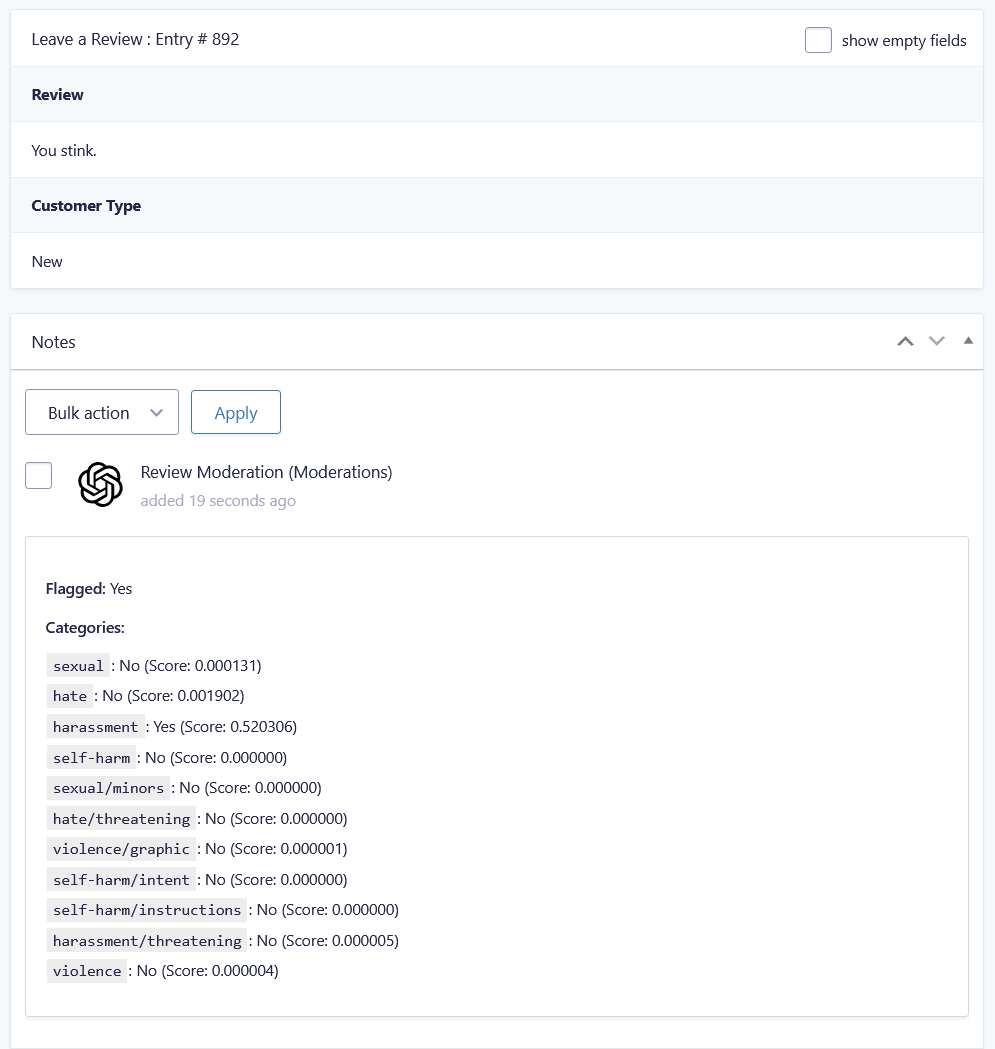Viewport: 995px width, 1049px height.
Task: Select the Review Moderation note checkbox
Action: click(x=38, y=476)
